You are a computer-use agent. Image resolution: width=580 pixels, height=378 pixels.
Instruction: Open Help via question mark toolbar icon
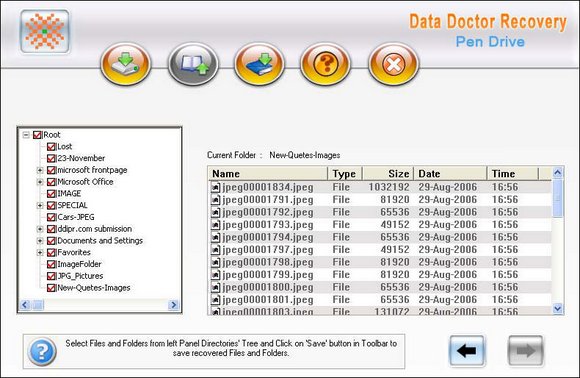tap(325, 64)
